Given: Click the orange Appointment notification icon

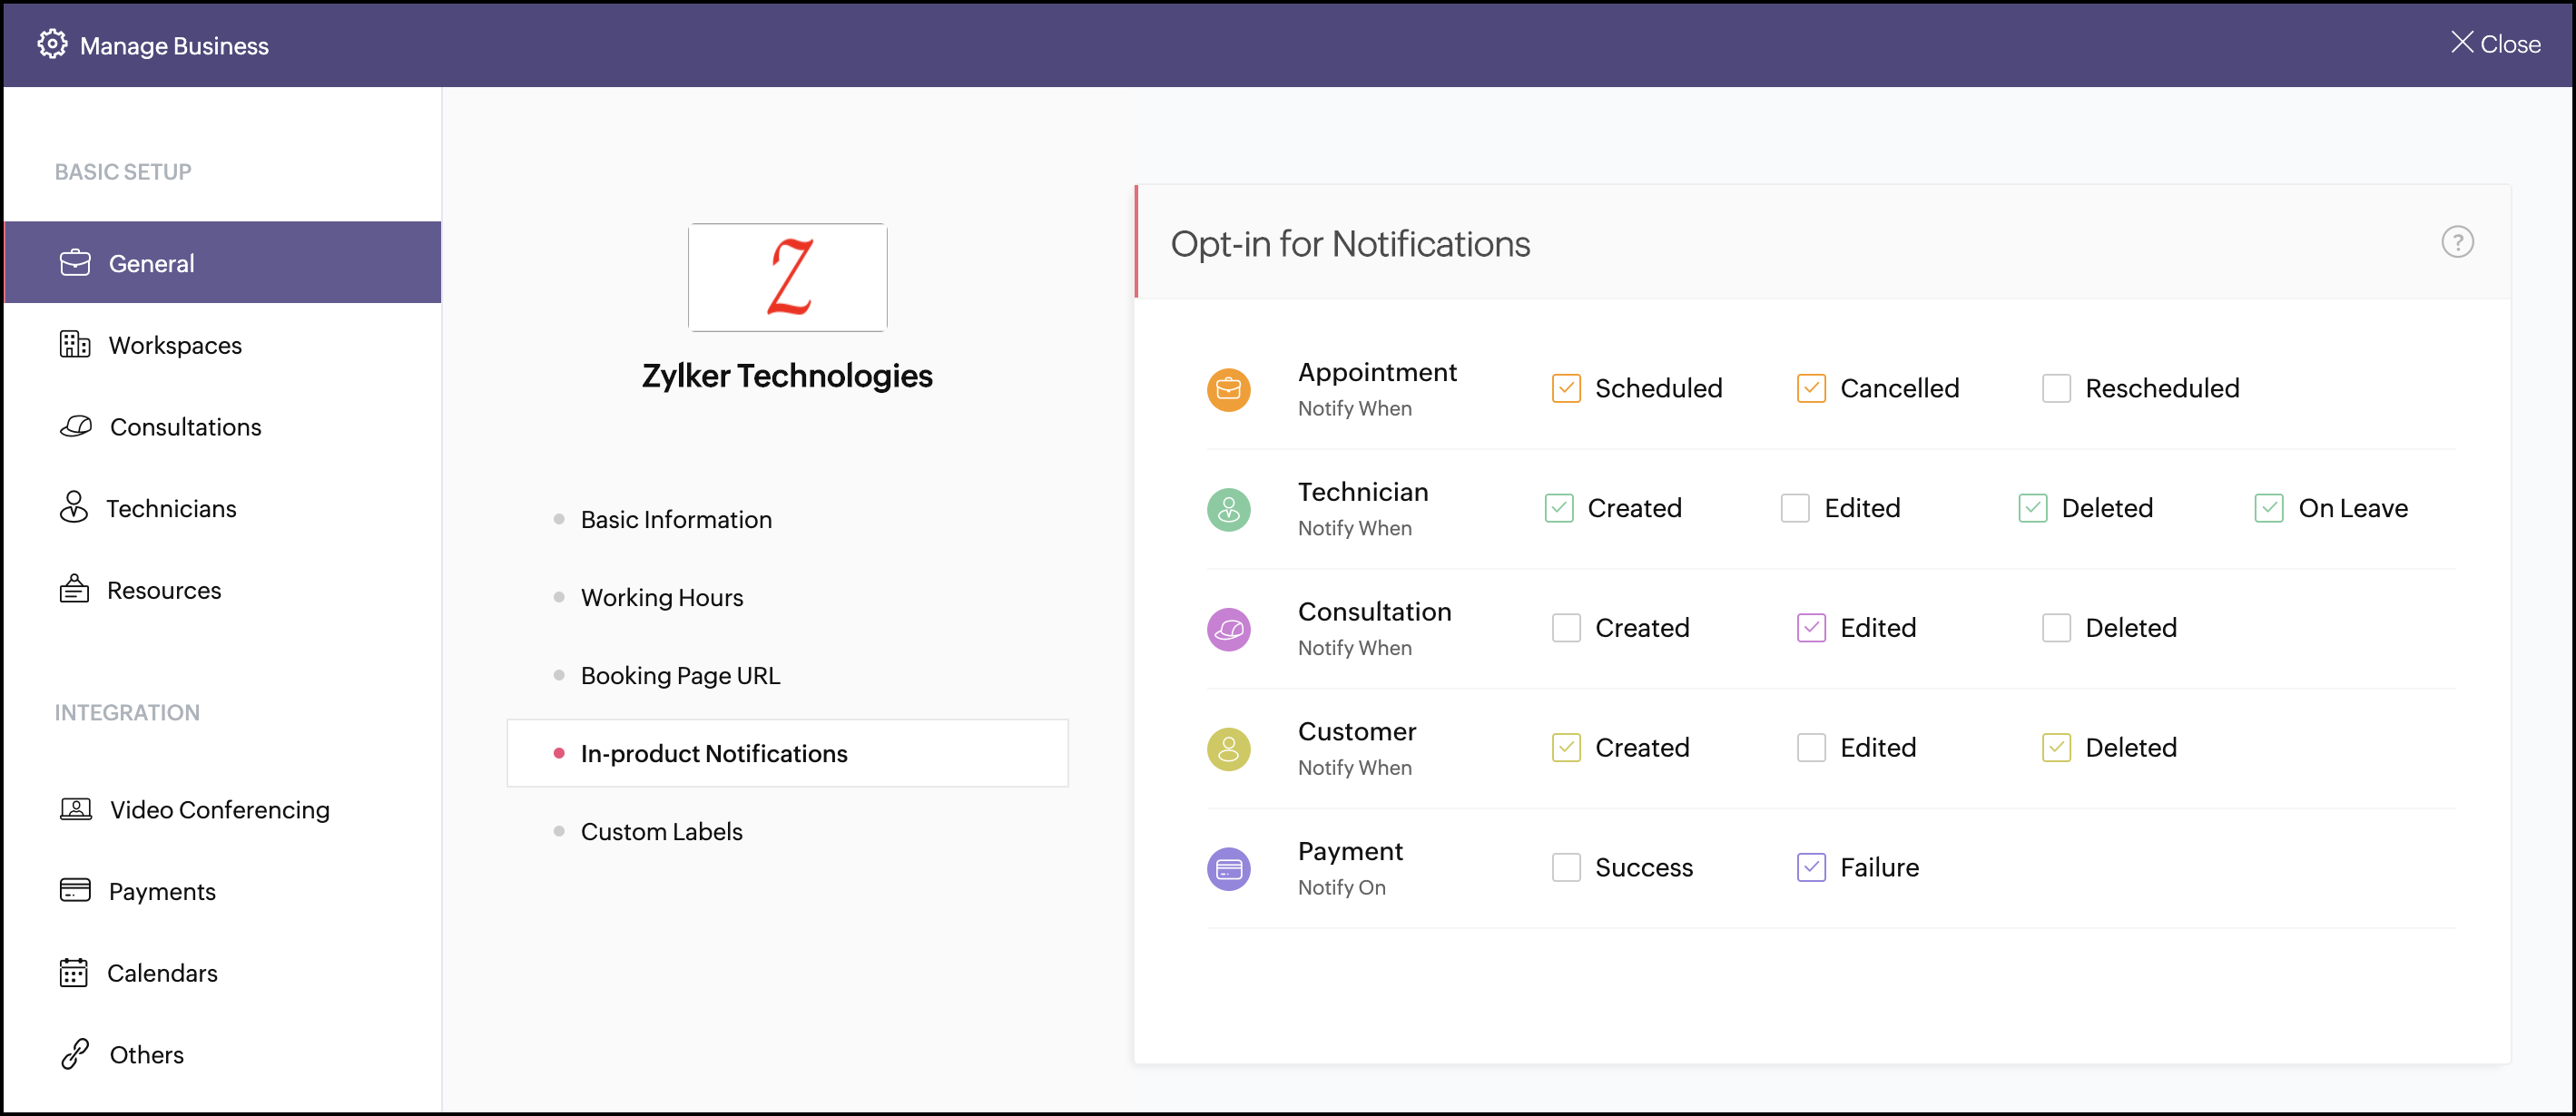Looking at the screenshot, I should (x=1228, y=389).
